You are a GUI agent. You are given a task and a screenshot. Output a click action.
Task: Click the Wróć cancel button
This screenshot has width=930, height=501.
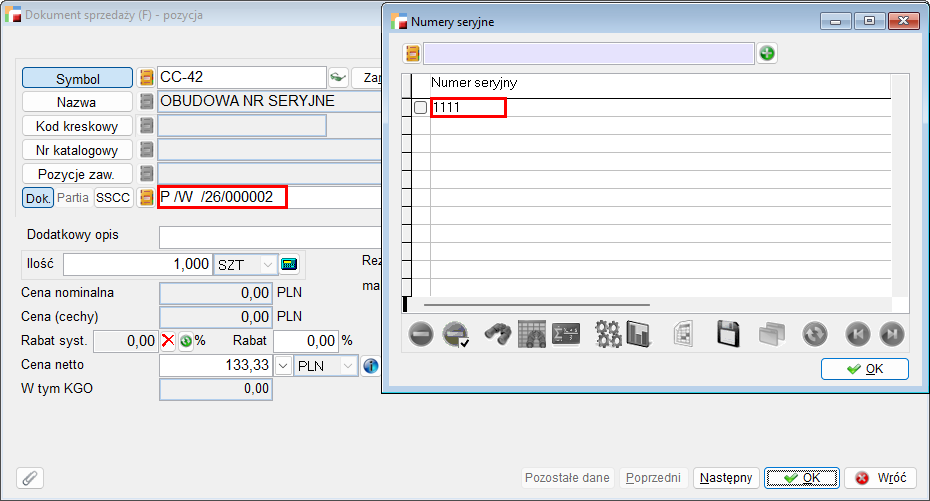880,478
